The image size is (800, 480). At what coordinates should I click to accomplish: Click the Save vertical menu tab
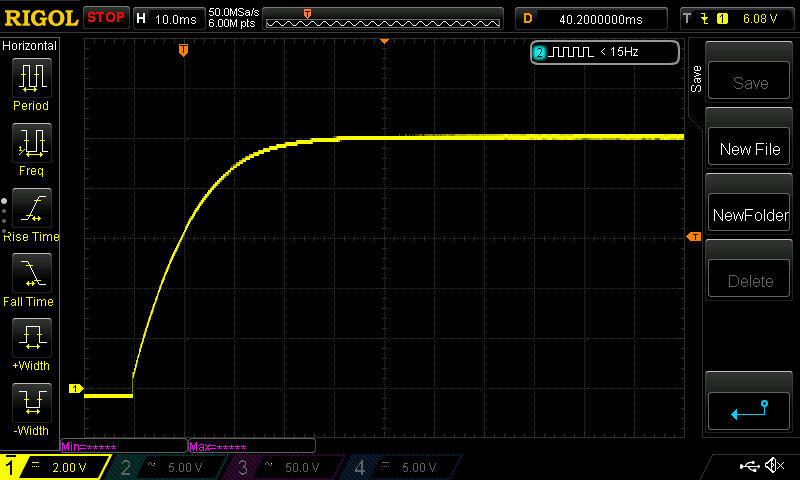(x=696, y=79)
